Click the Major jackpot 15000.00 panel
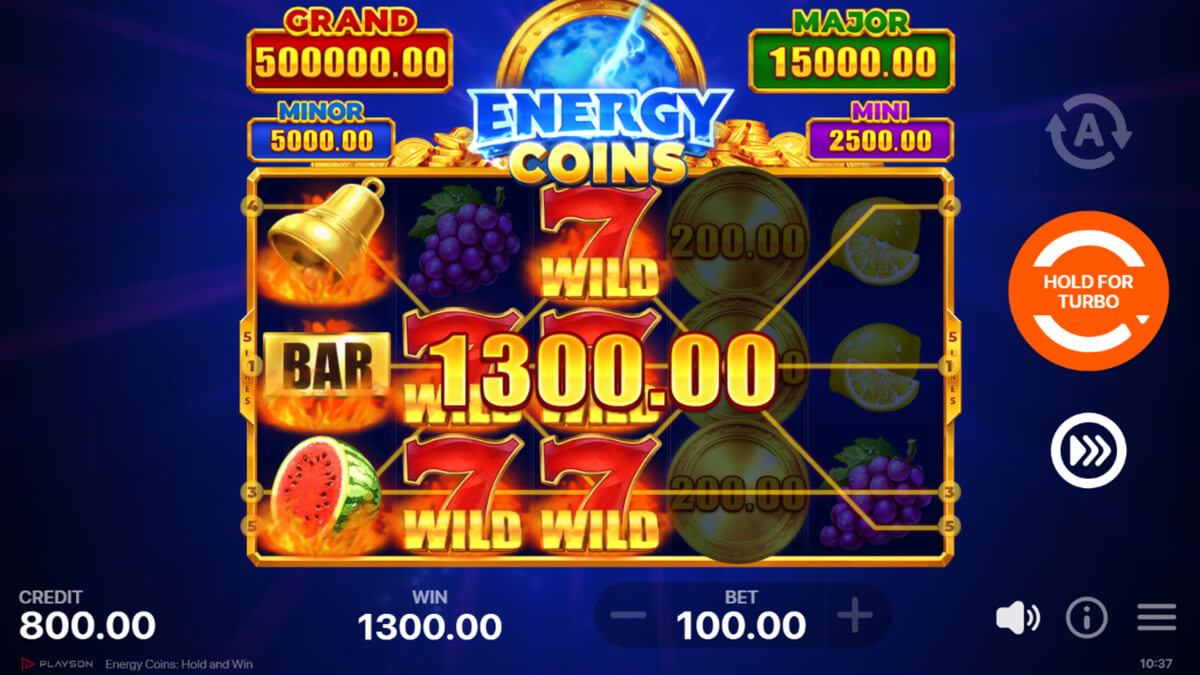 pyautogui.click(x=851, y=61)
